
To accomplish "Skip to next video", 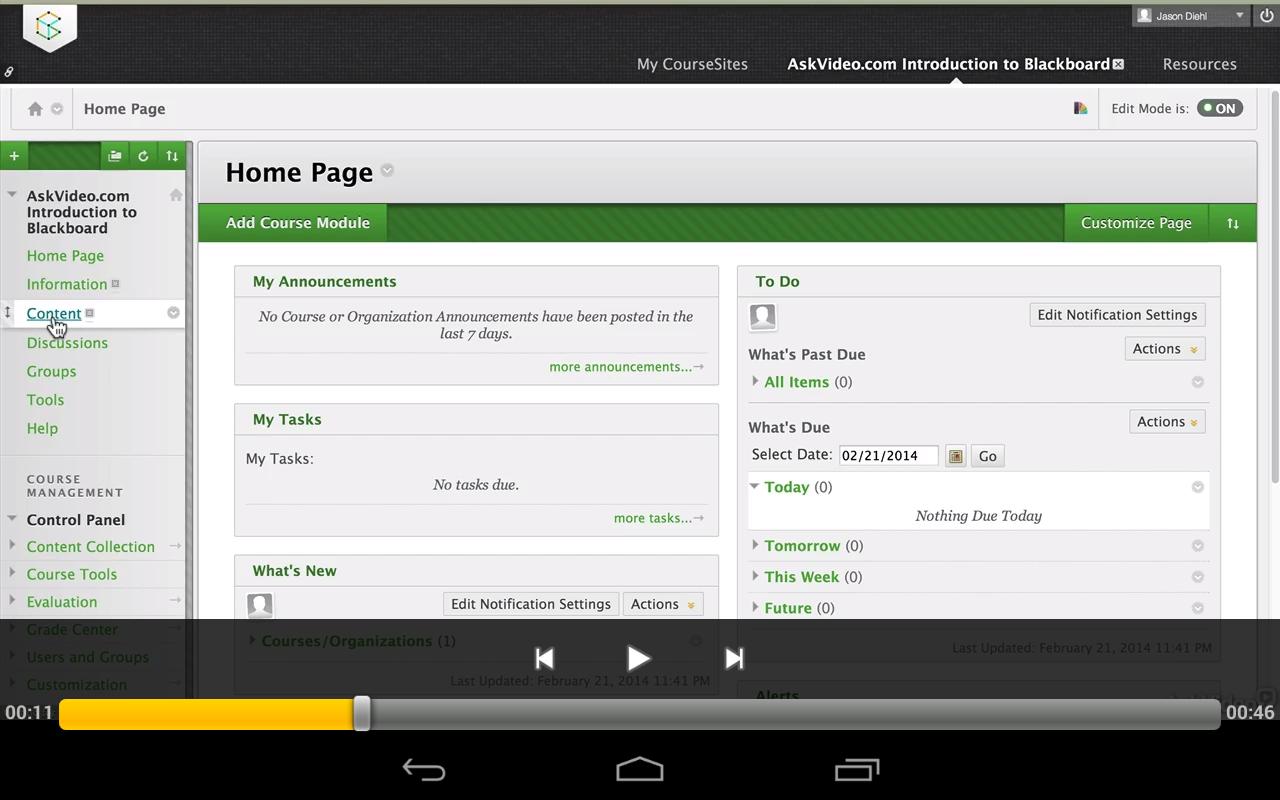I will (x=734, y=658).
